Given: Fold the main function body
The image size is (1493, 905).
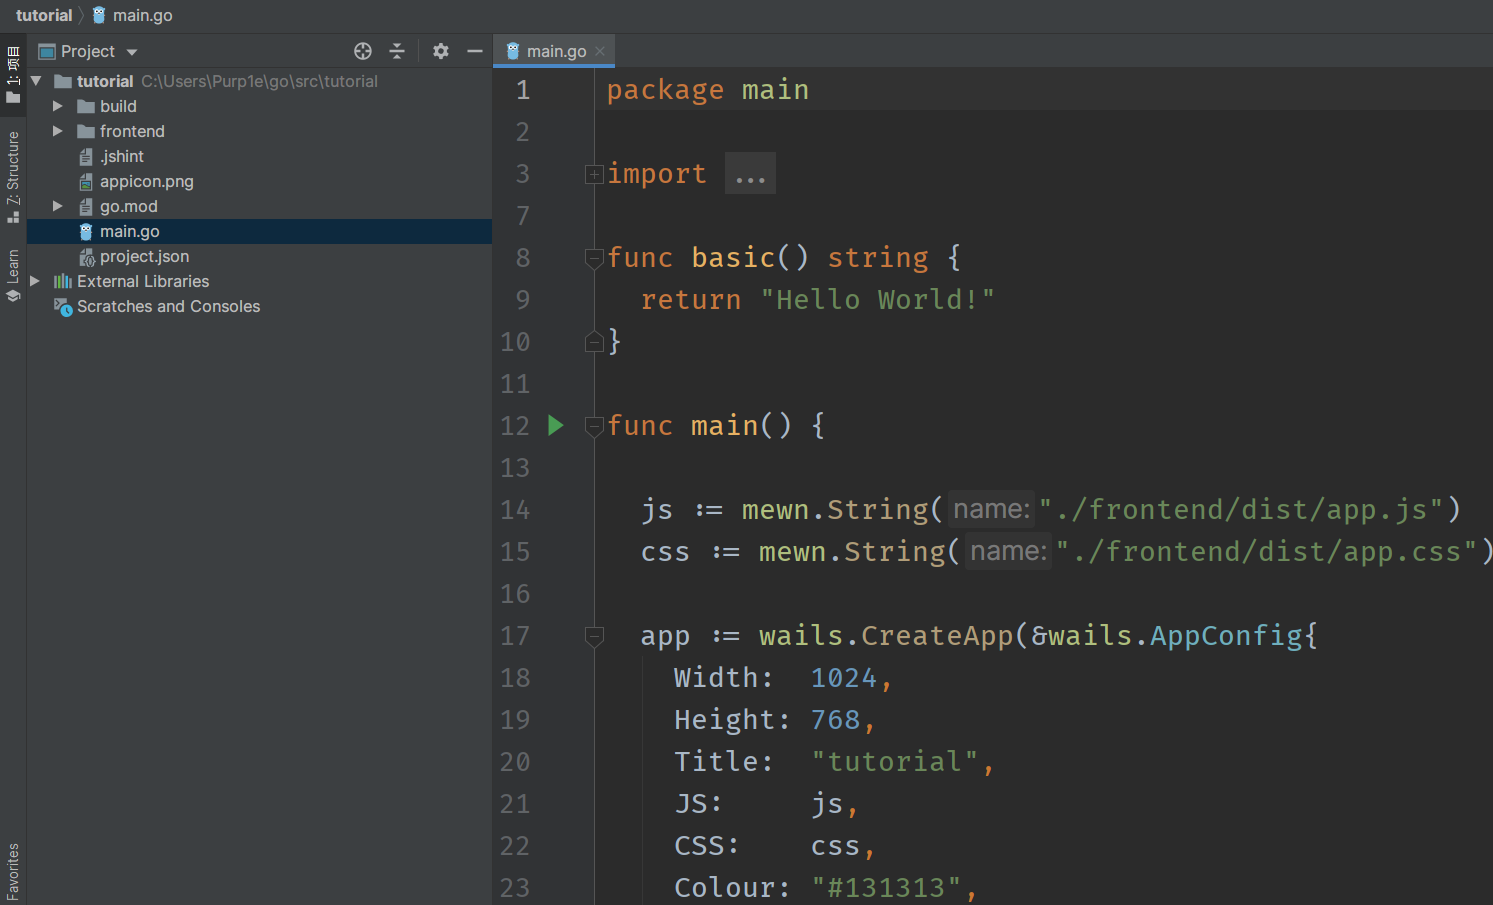Looking at the screenshot, I should click(x=594, y=426).
